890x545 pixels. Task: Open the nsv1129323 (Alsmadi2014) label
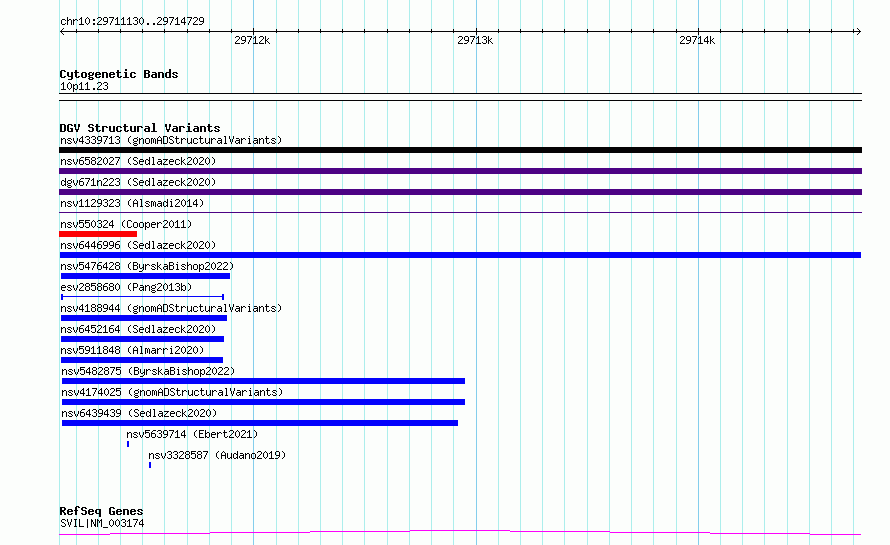(x=132, y=203)
